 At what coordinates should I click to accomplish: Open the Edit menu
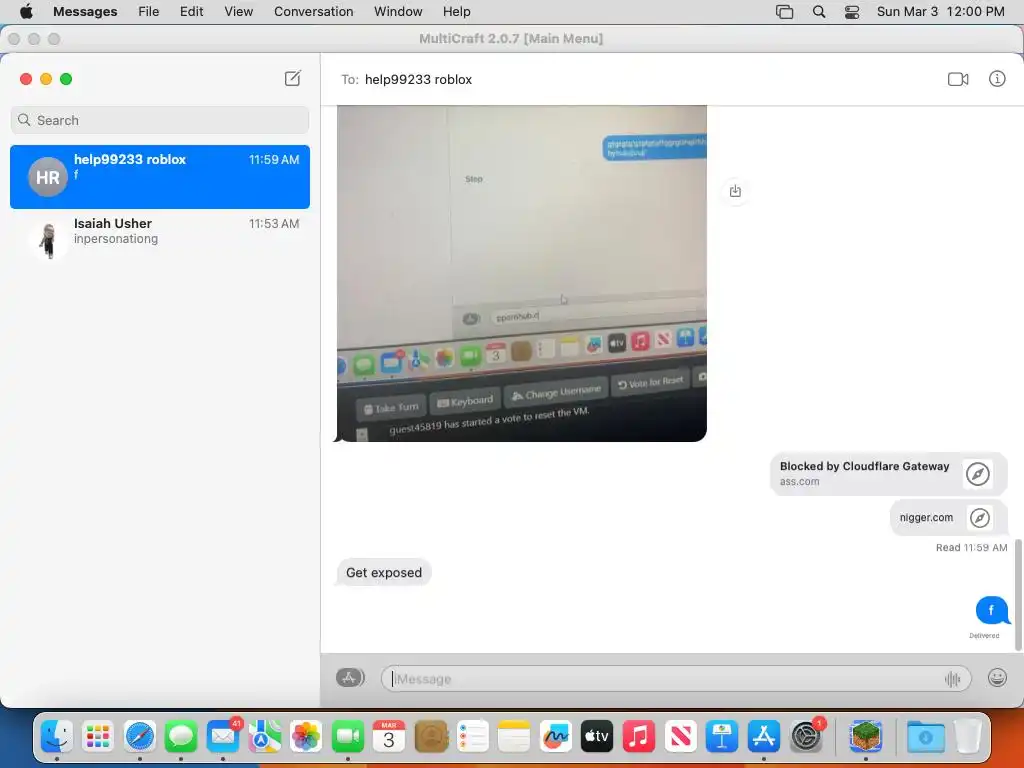coord(191,11)
